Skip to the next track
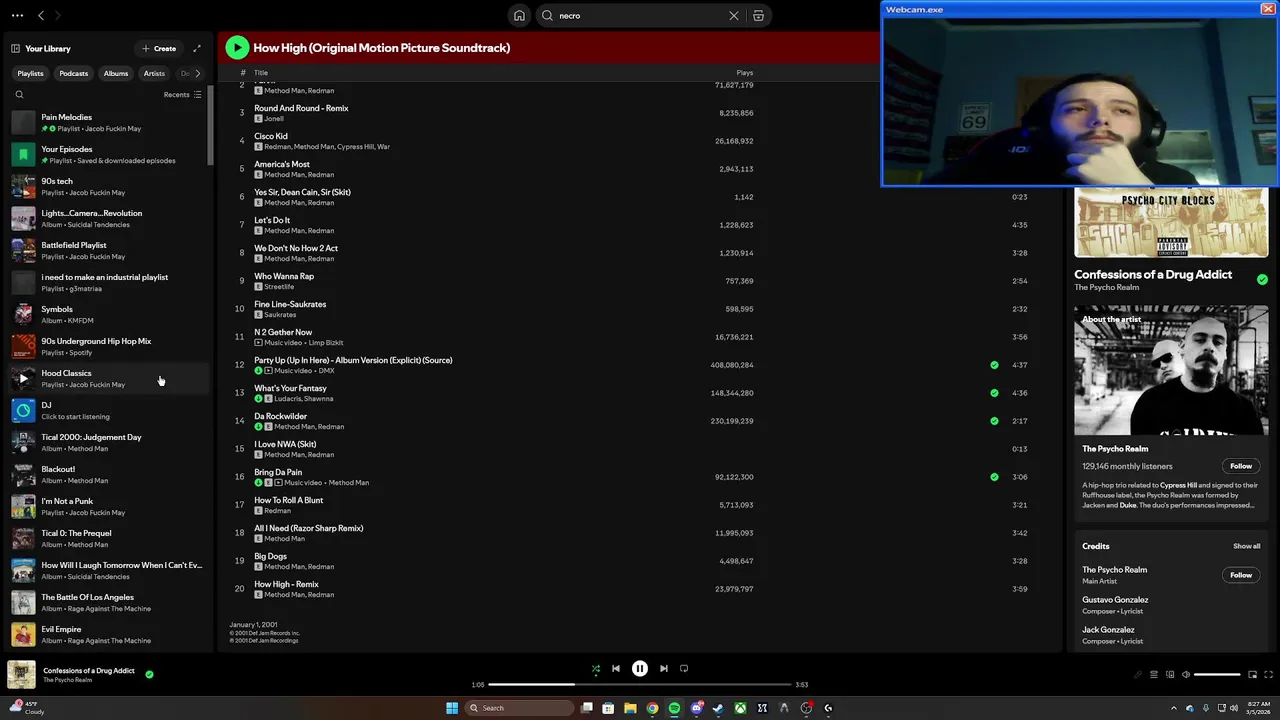Viewport: 1280px width, 720px height. pyautogui.click(x=664, y=669)
